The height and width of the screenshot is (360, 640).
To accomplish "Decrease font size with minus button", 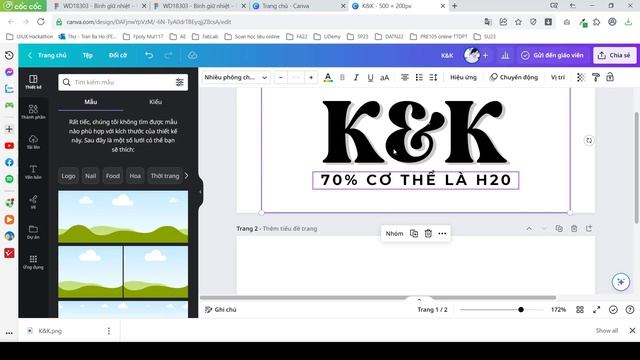I will [x=281, y=77].
